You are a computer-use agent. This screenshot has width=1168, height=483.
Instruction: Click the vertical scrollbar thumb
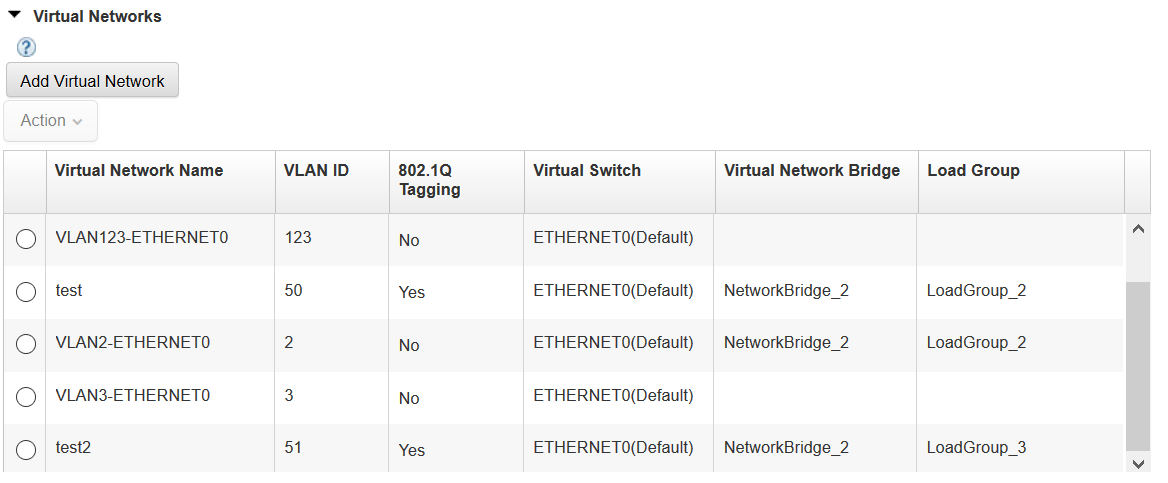1137,366
